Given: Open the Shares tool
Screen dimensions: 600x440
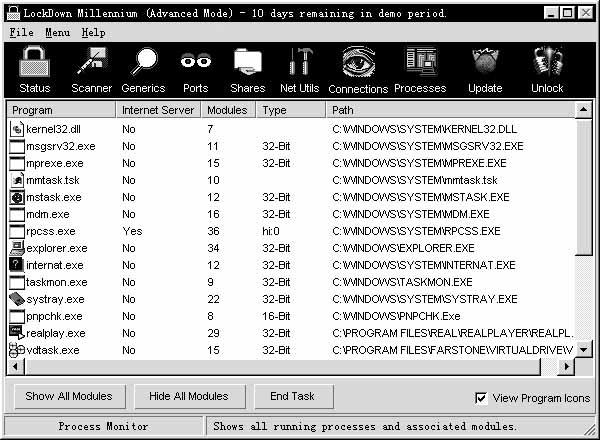Looking at the screenshot, I should [248, 70].
